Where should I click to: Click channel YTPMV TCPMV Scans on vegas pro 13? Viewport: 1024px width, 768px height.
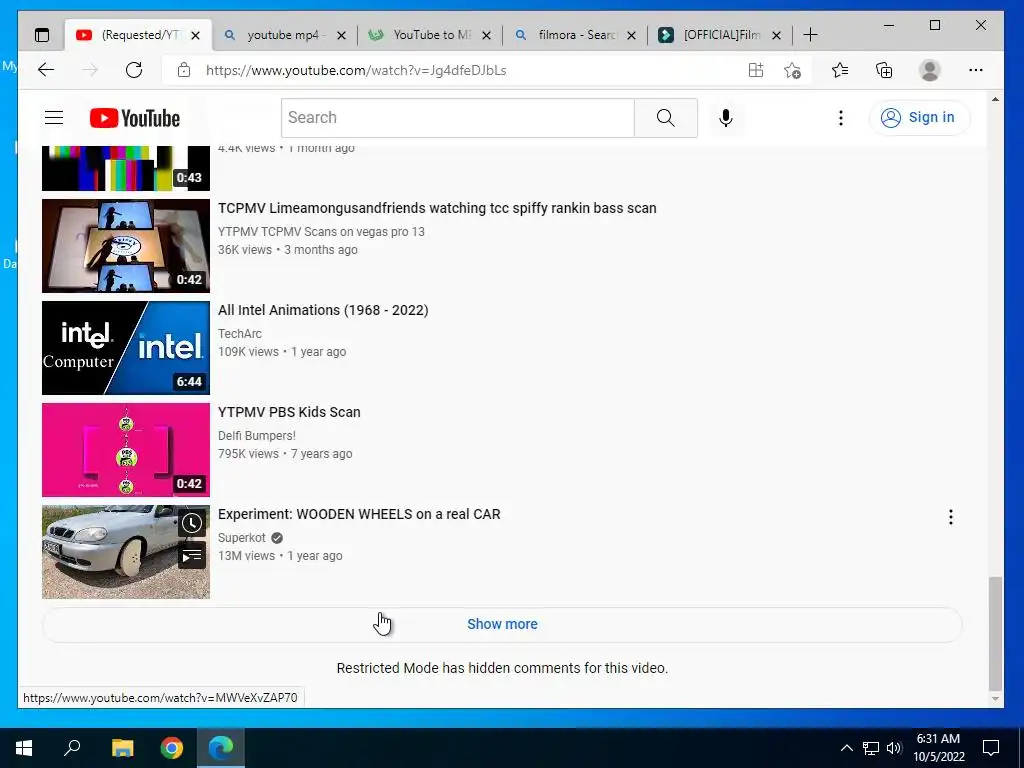(321, 232)
